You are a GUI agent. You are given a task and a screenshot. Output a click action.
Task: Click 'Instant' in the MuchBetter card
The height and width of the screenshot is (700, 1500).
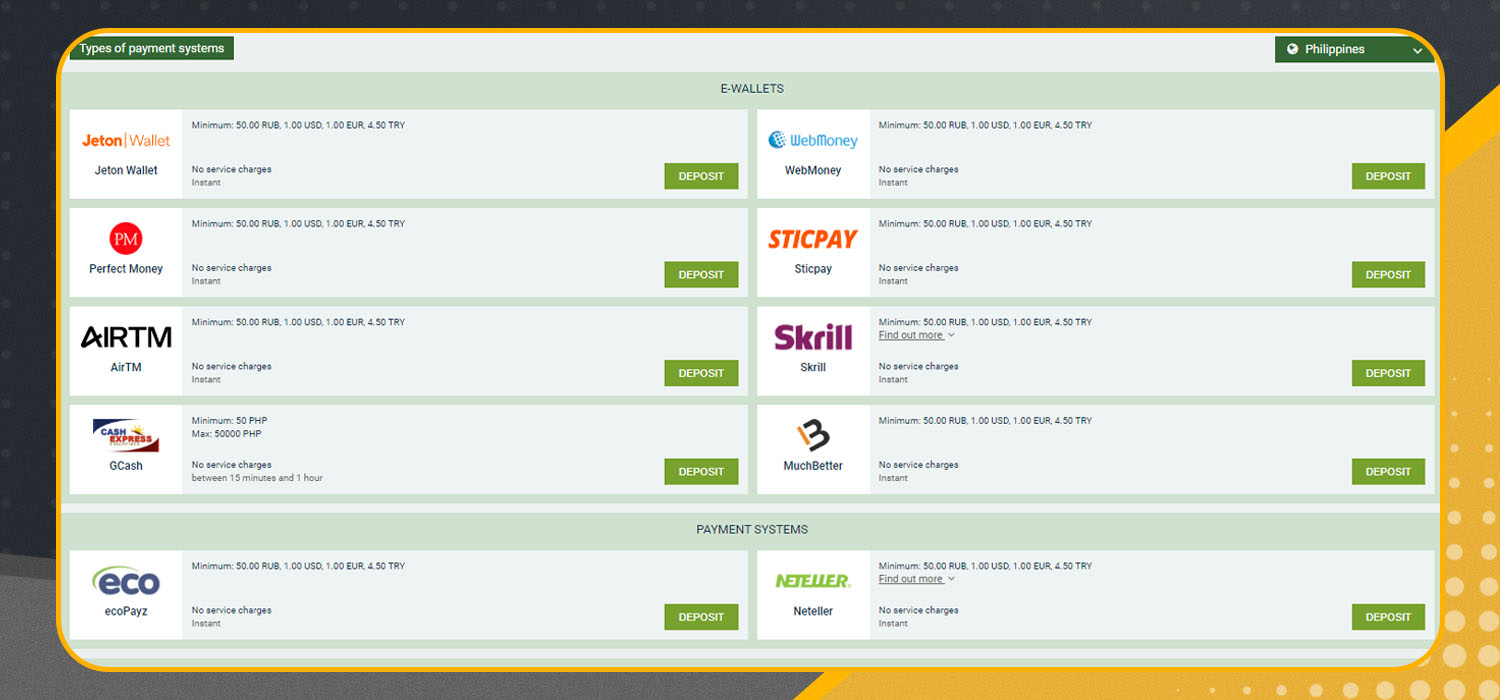coord(893,478)
